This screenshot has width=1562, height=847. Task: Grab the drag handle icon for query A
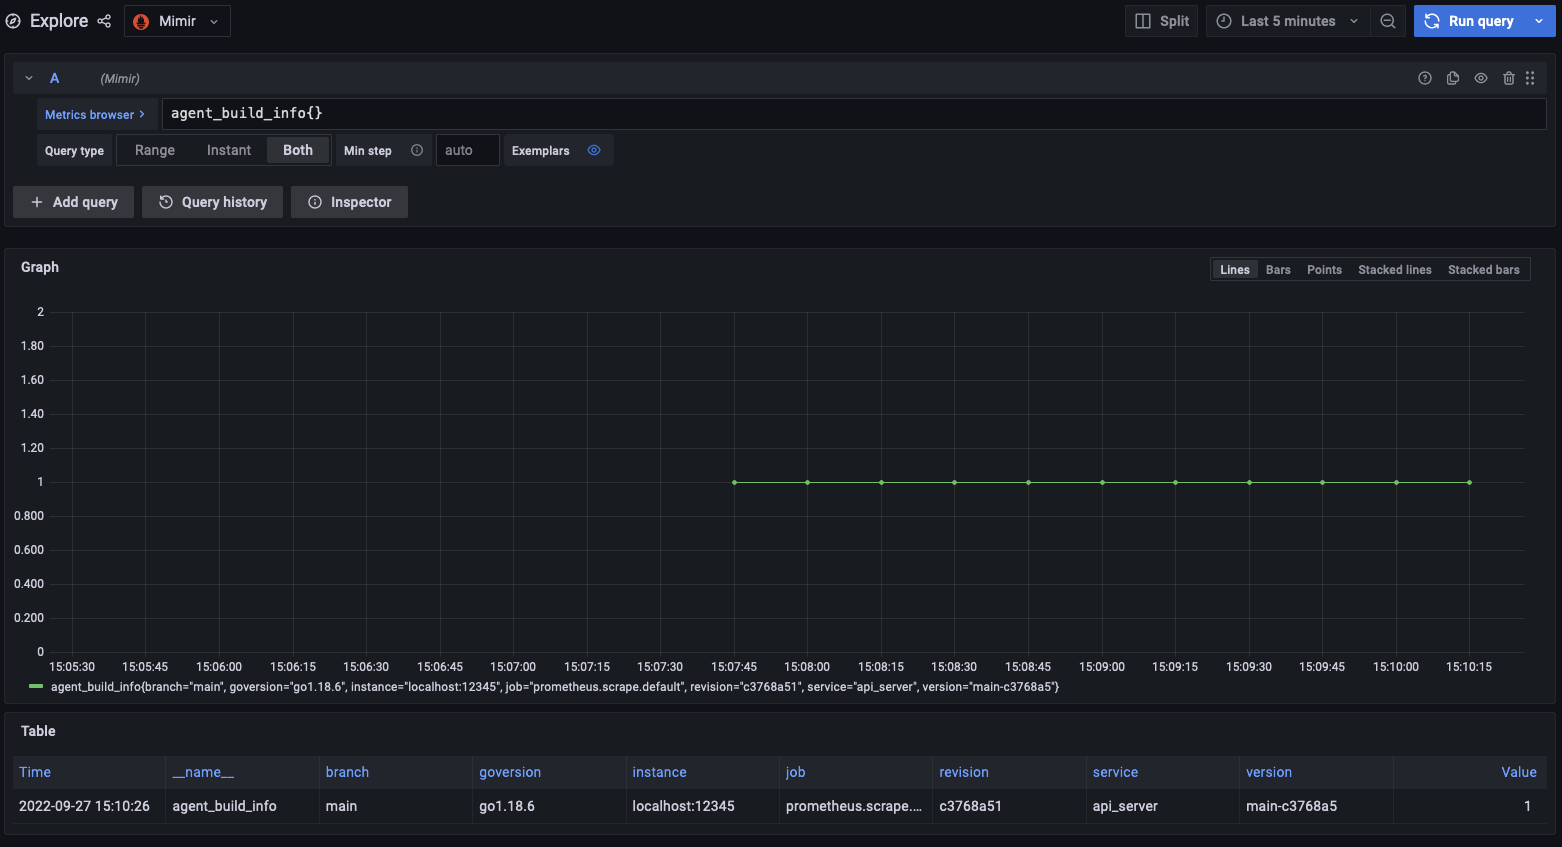coord(1530,77)
